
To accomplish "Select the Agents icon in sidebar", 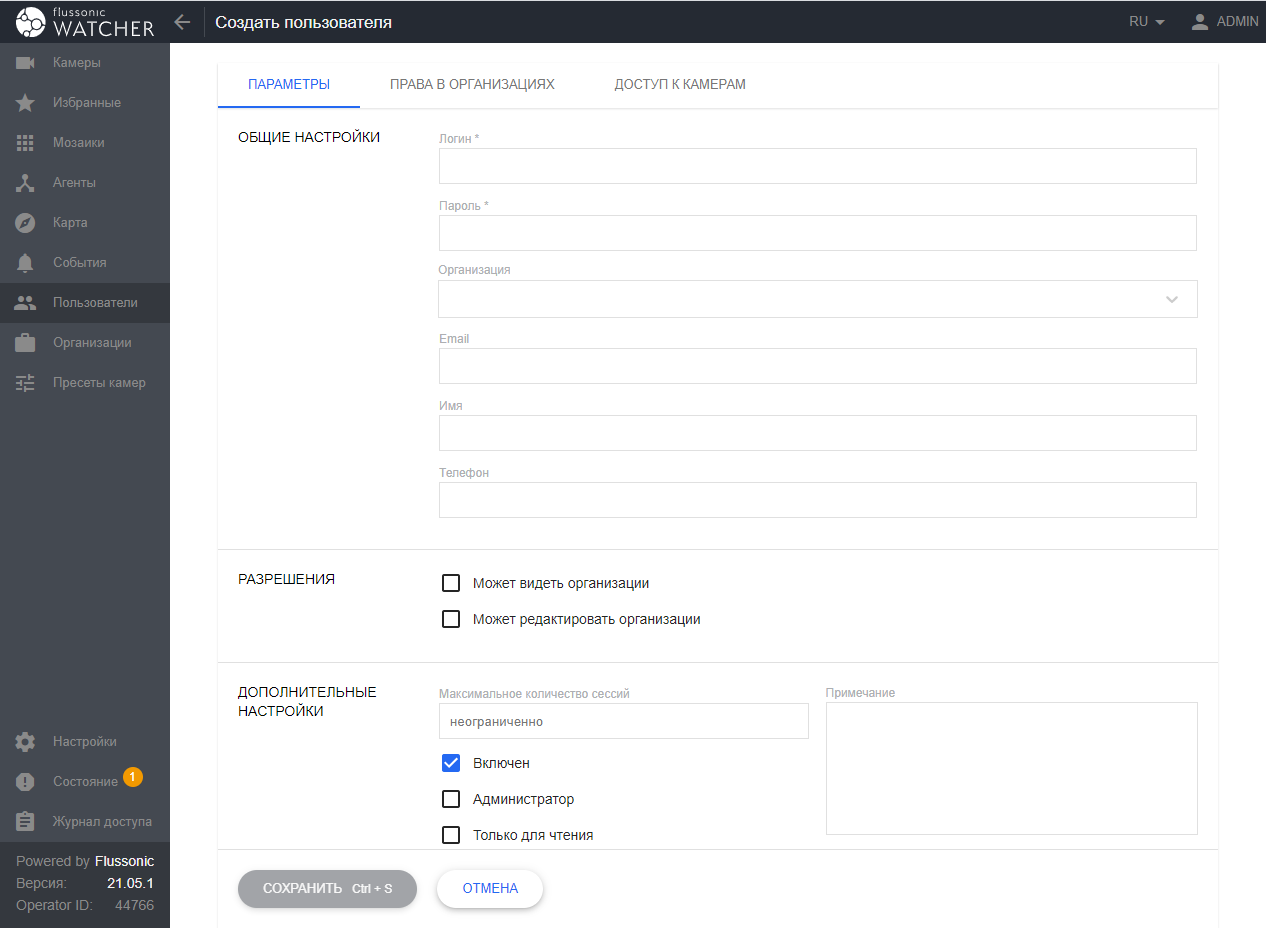I will click(x=26, y=183).
